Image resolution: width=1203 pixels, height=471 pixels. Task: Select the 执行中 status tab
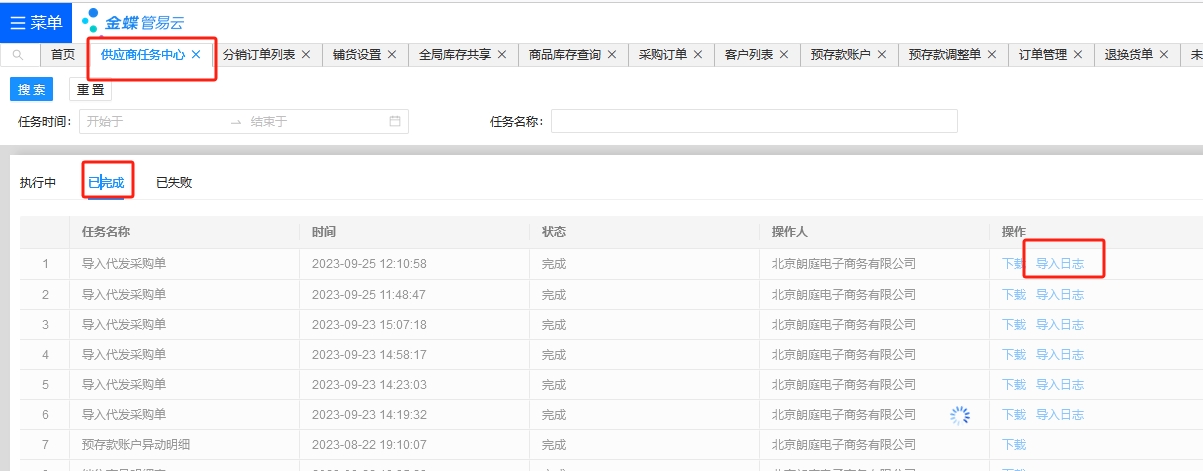(38, 183)
